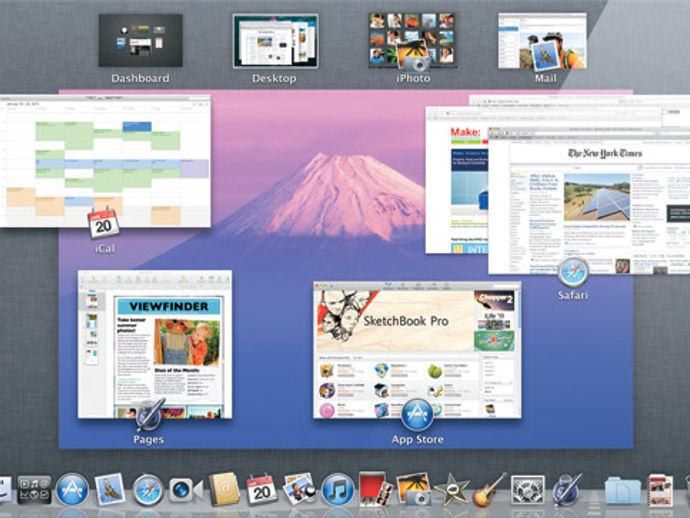Select the iCal calendar window

(105, 161)
